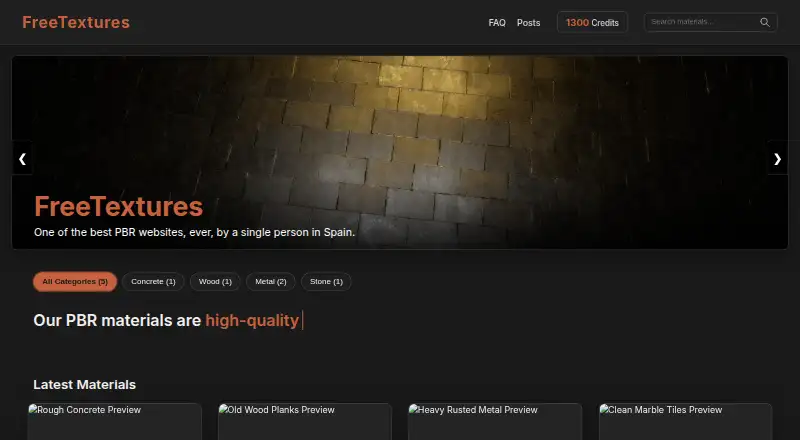
Task: Click the hero tagline about Spain
Action: pos(194,232)
